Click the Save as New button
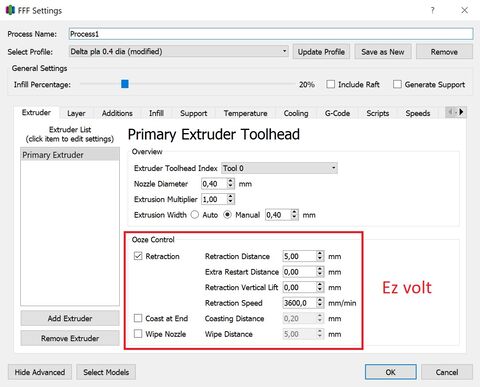480x387 pixels. coord(383,52)
